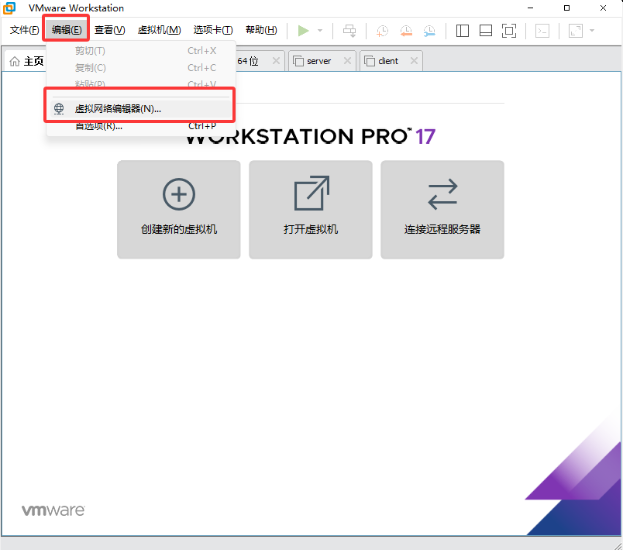The height and width of the screenshot is (550, 625).
Task: Minimize the VMware Workstation window
Action: [x=530, y=8]
